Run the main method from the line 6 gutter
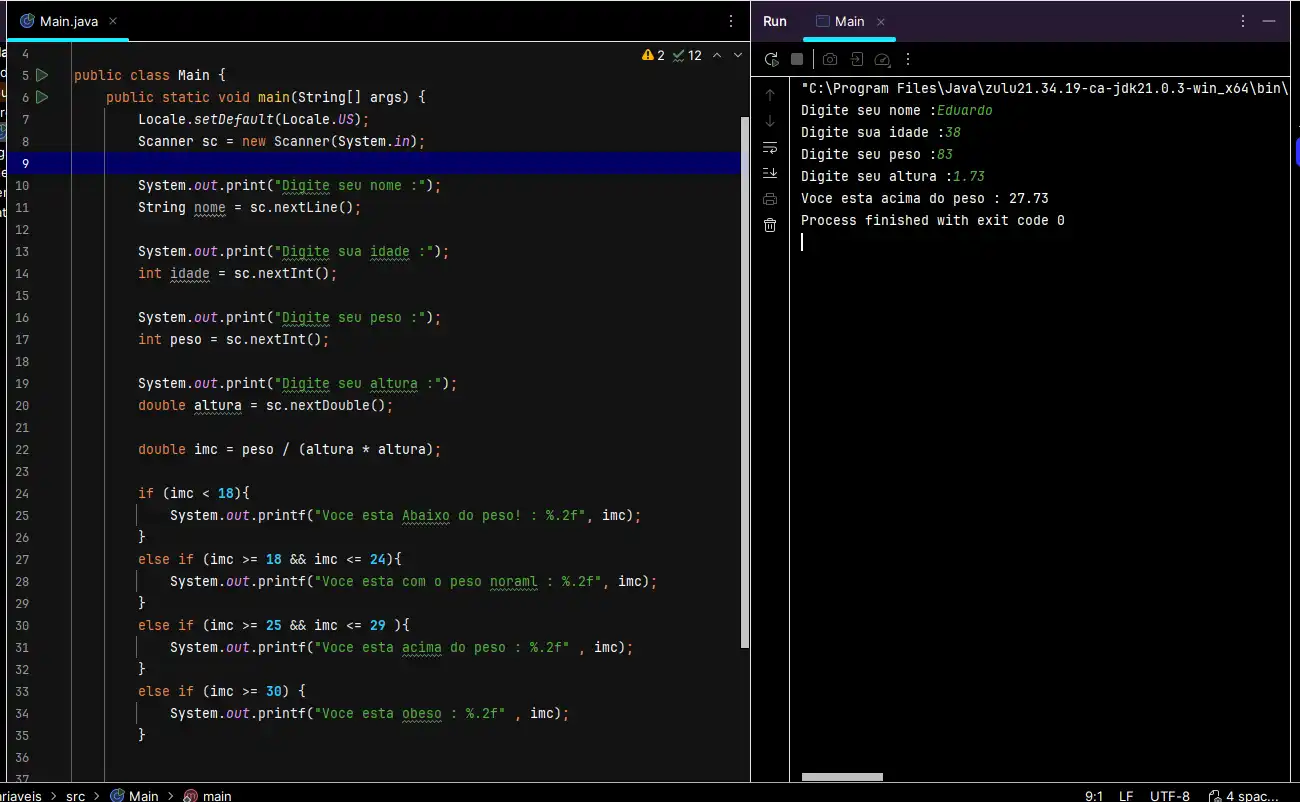 point(42,97)
